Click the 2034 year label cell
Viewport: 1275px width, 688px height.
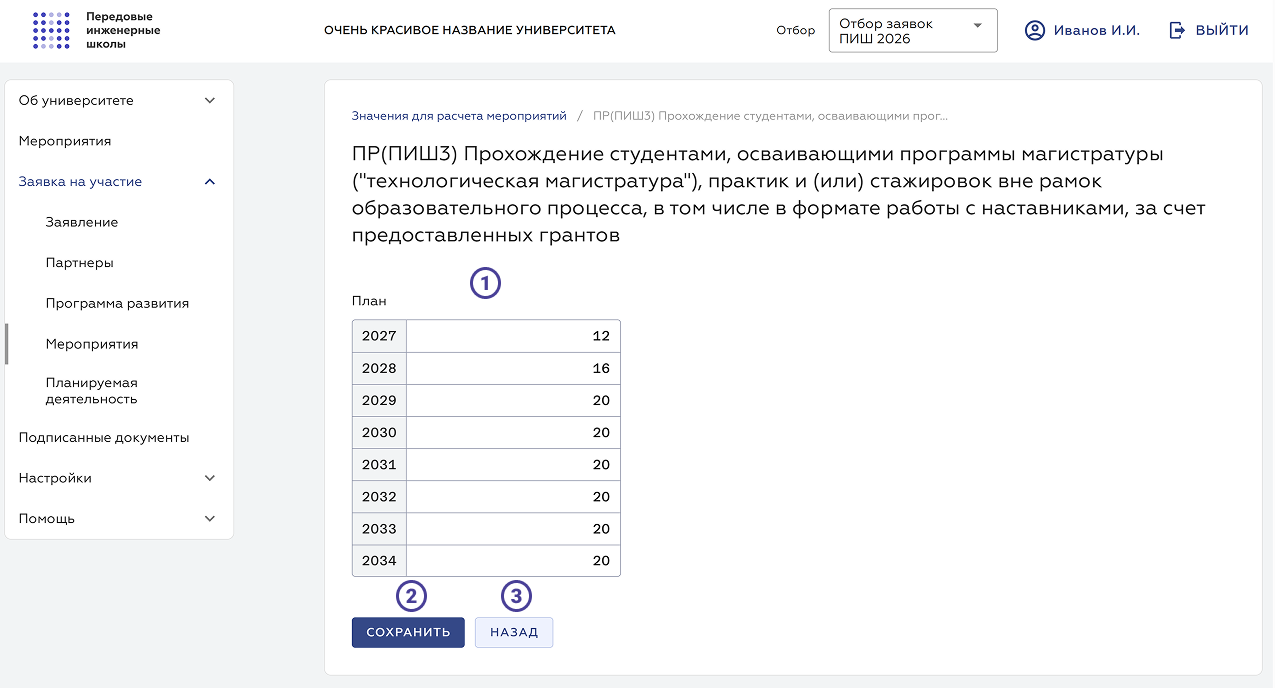379,560
